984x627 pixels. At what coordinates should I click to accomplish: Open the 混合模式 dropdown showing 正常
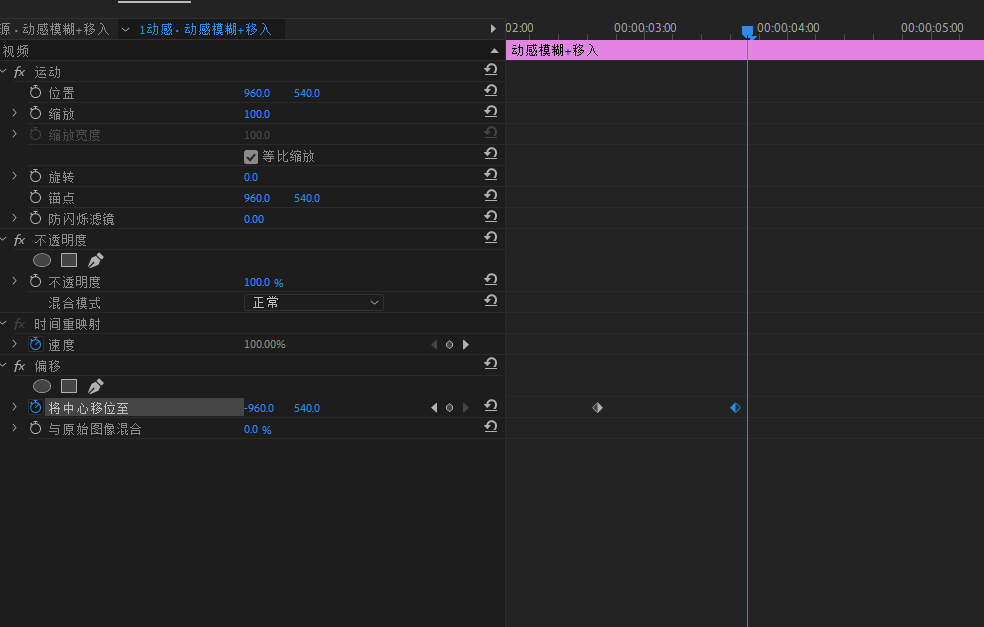point(314,303)
